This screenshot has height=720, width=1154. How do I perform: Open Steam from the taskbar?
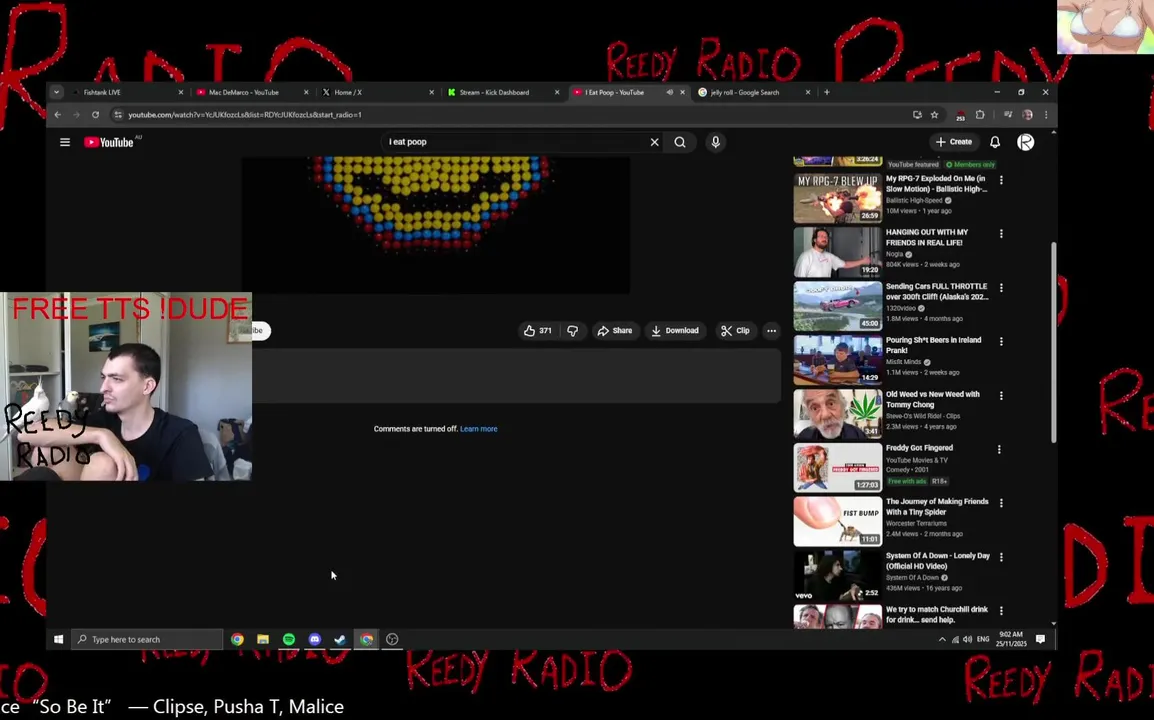pos(340,639)
